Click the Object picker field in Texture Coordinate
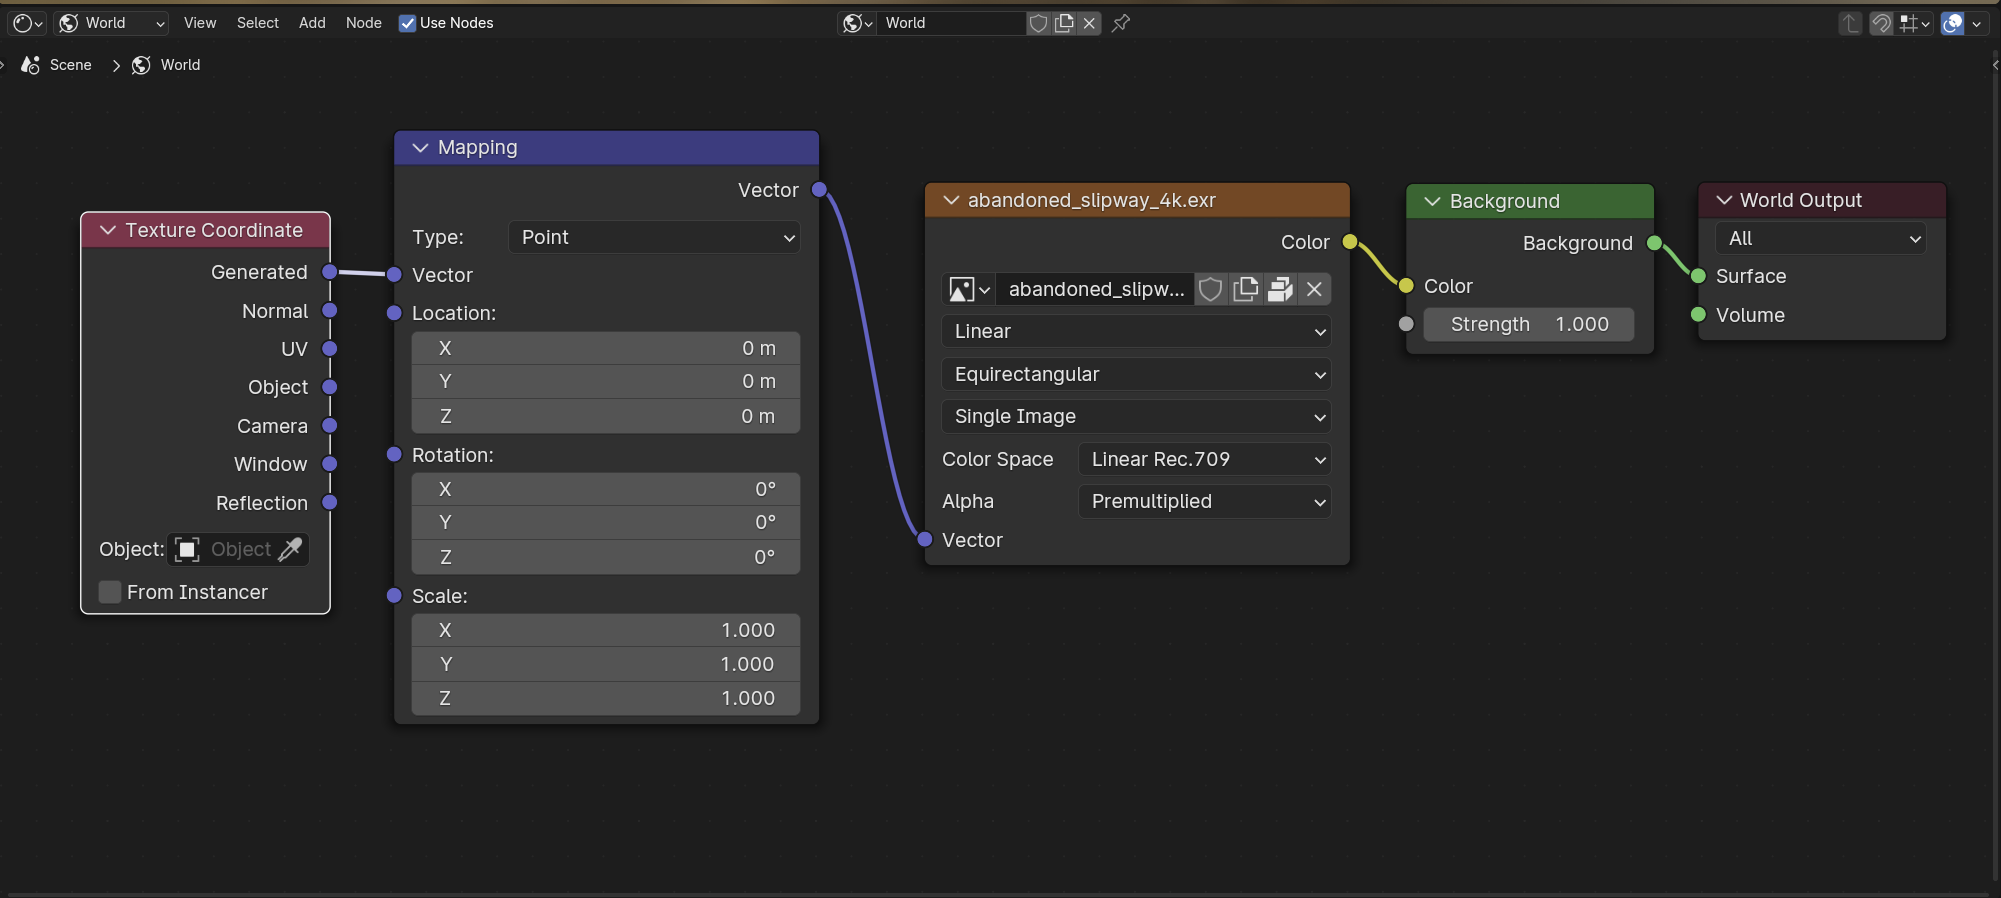This screenshot has width=2001, height=898. pos(238,550)
